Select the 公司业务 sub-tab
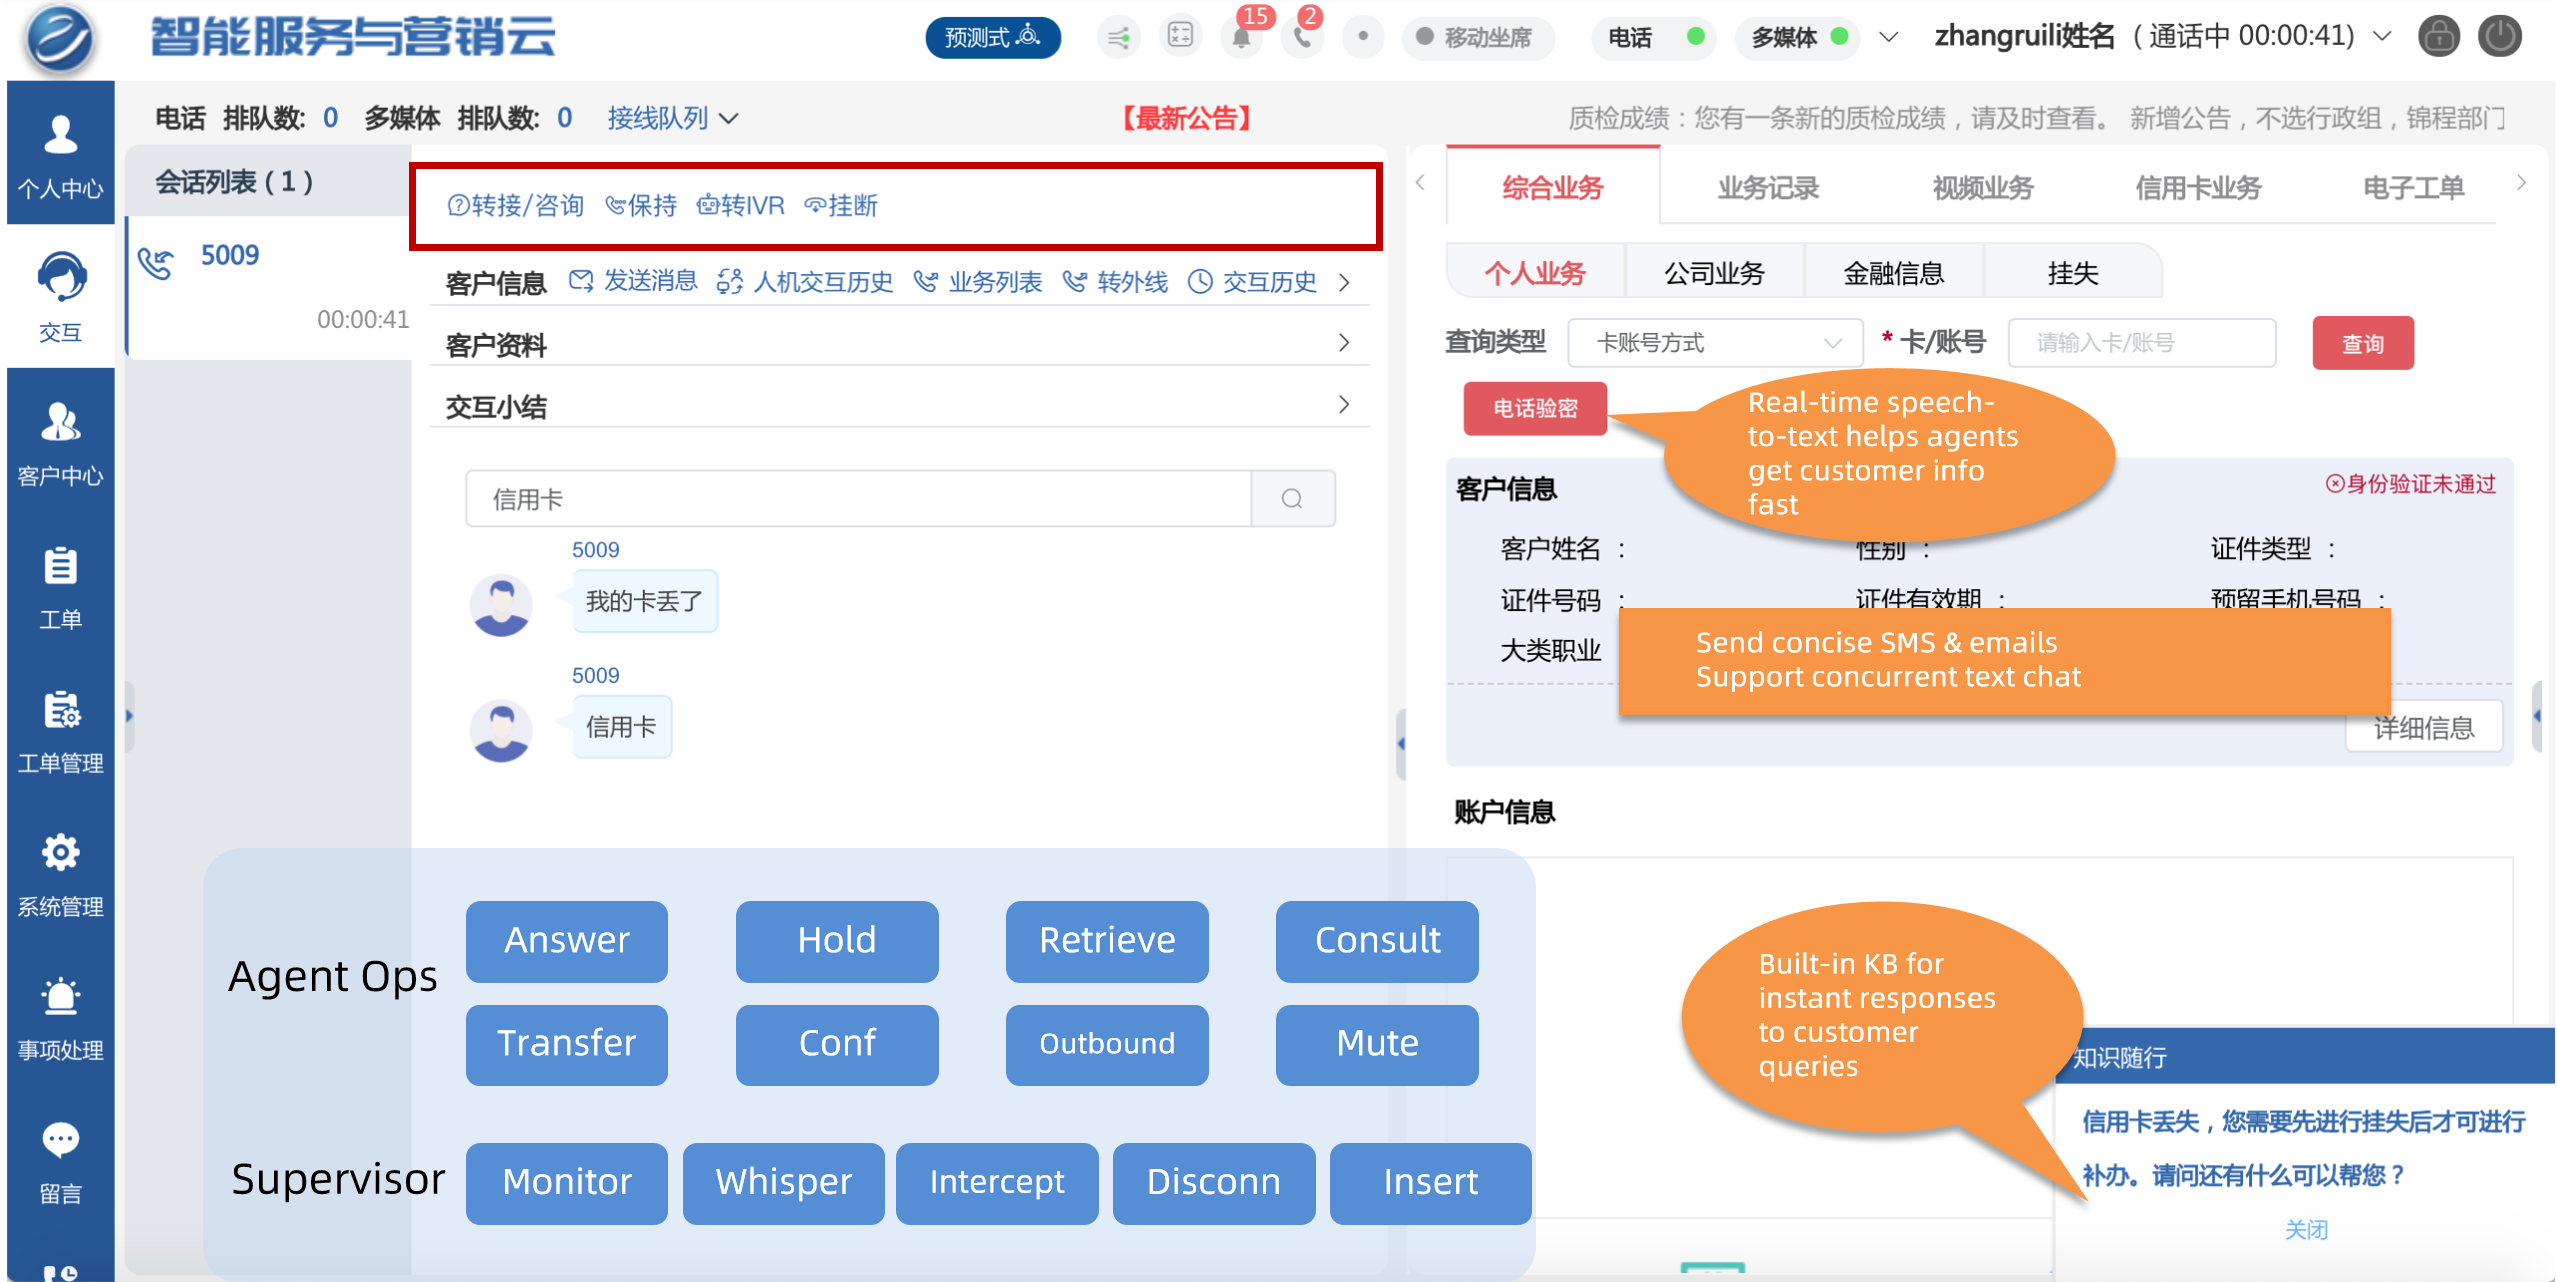The width and height of the screenshot is (2557, 1282). [x=1714, y=273]
